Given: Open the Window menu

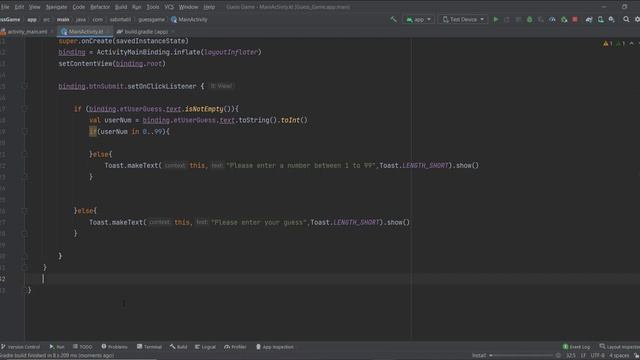Looking at the screenshot, I should pos(189,7).
